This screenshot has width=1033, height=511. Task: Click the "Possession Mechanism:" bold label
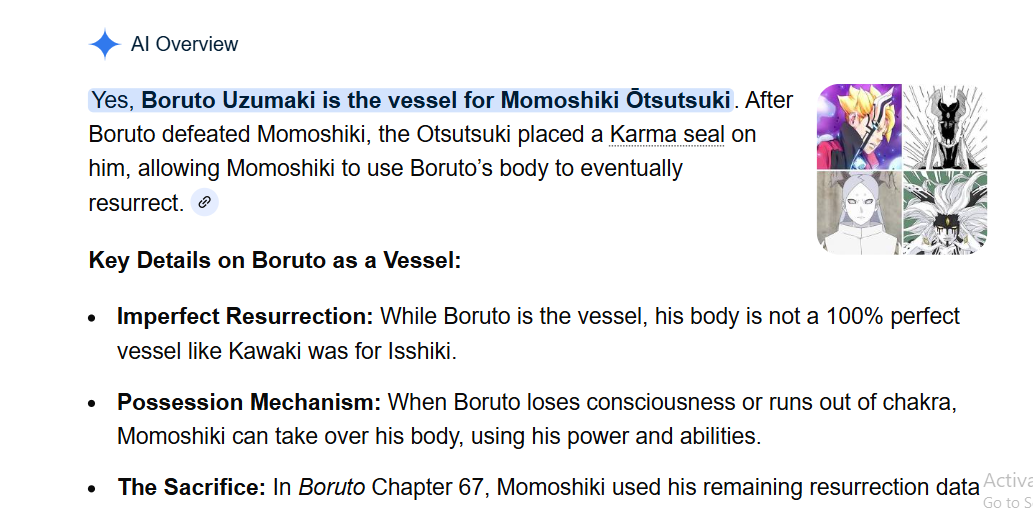(x=249, y=402)
